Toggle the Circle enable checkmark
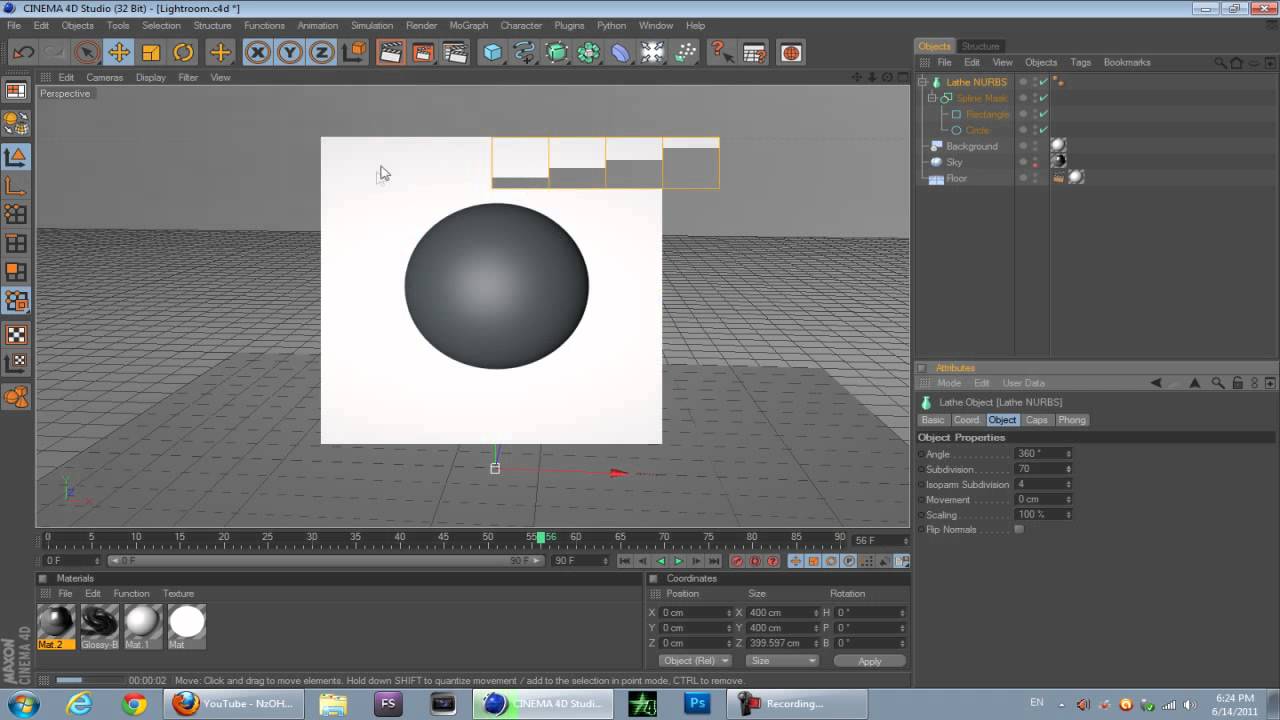This screenshot has width=1280, height=720. (1044, 130)
